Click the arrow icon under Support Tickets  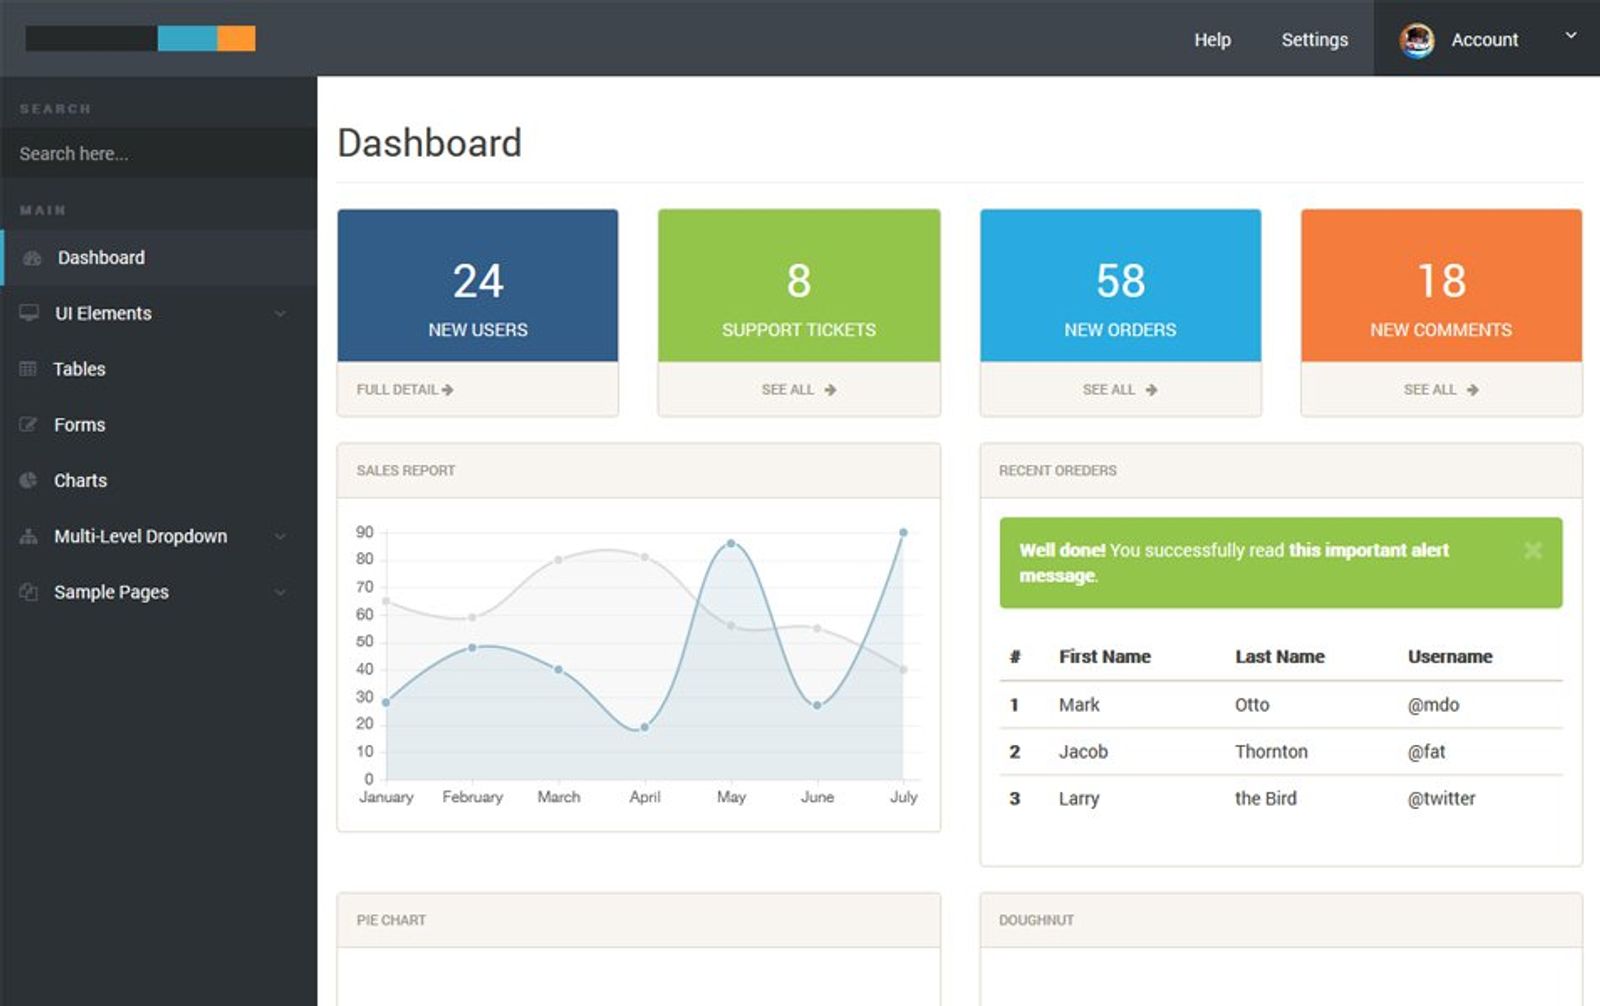(830, 390)
